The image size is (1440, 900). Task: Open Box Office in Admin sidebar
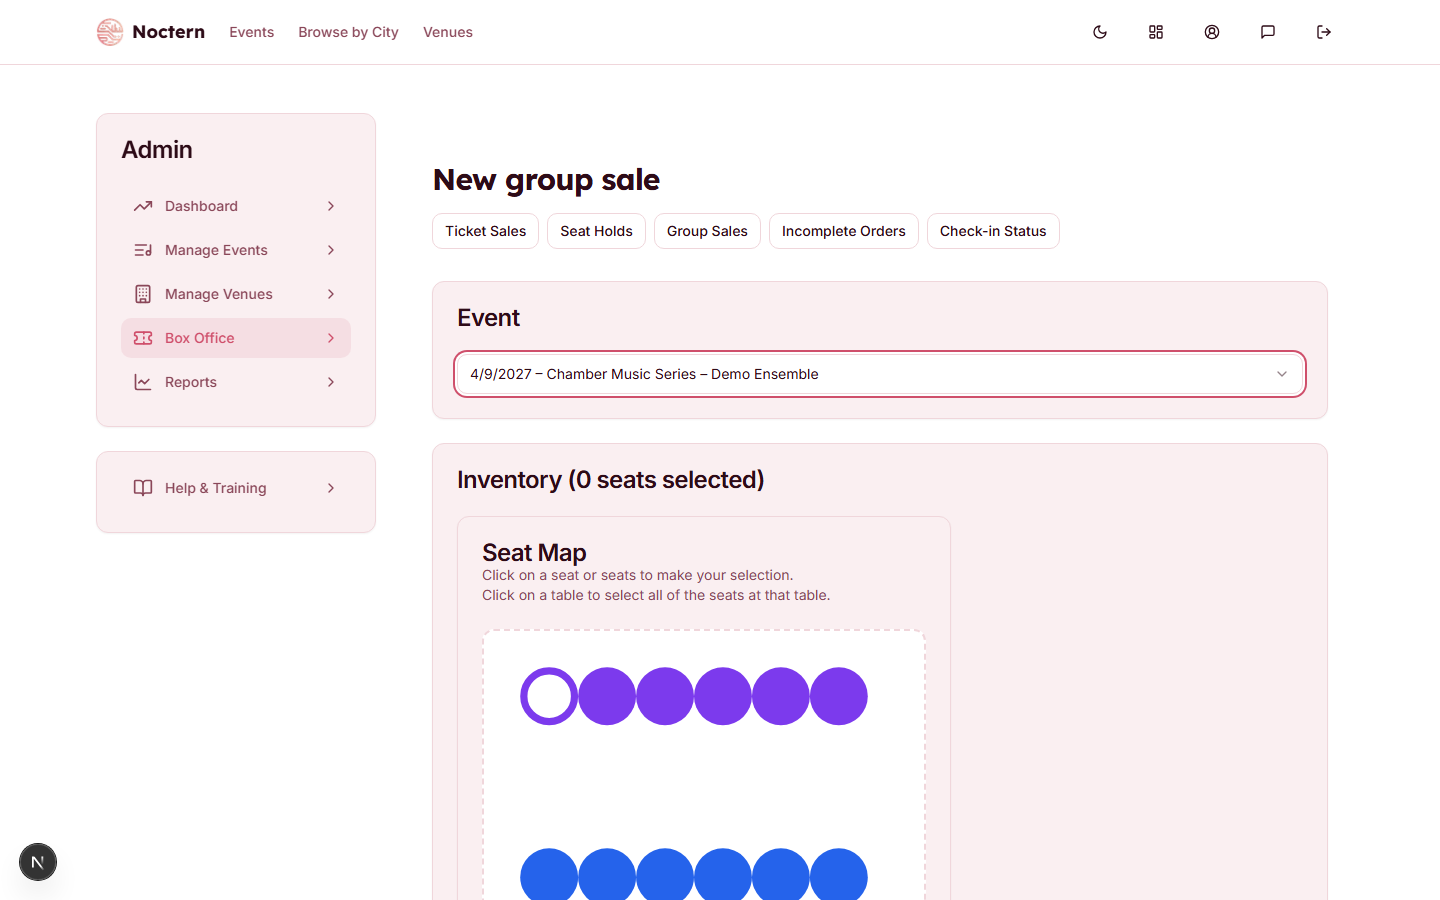(236, 338)
